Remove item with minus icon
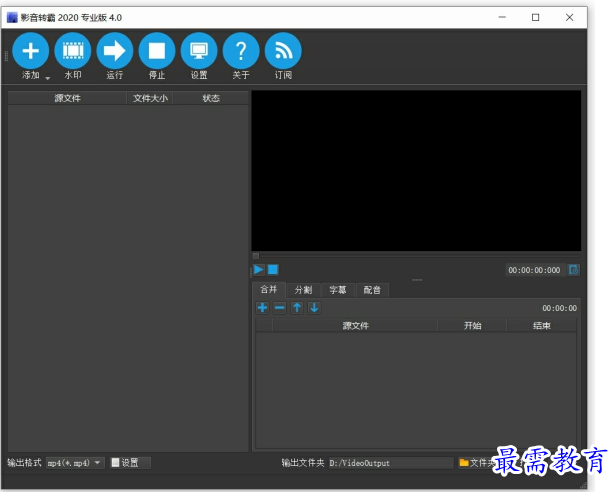The image size is (616, 492). (280, 308)
